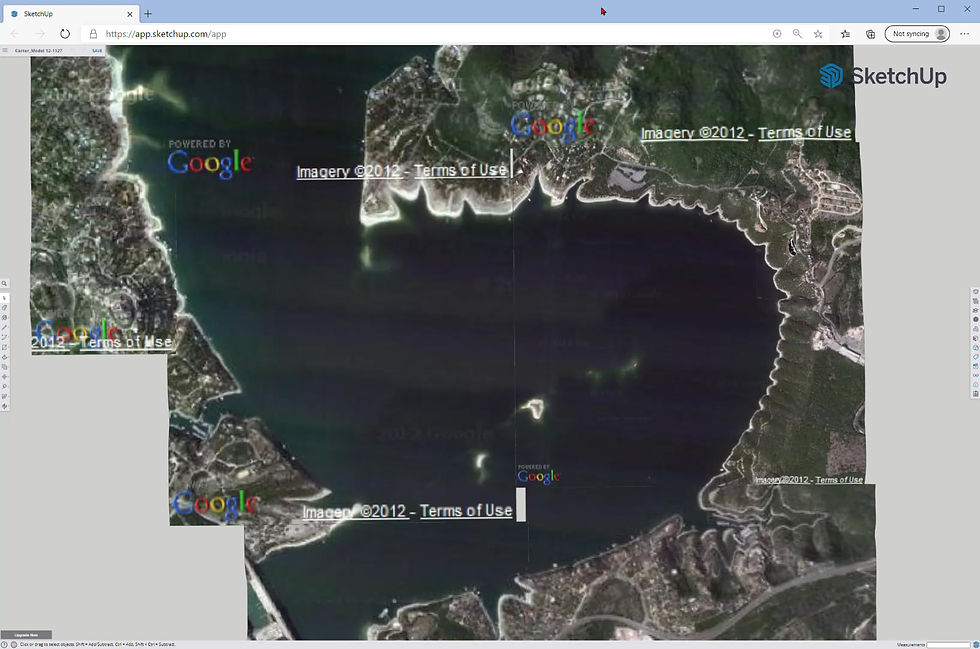Click the Measurements input box
The image size is (980, 649).
coord(948,645)
